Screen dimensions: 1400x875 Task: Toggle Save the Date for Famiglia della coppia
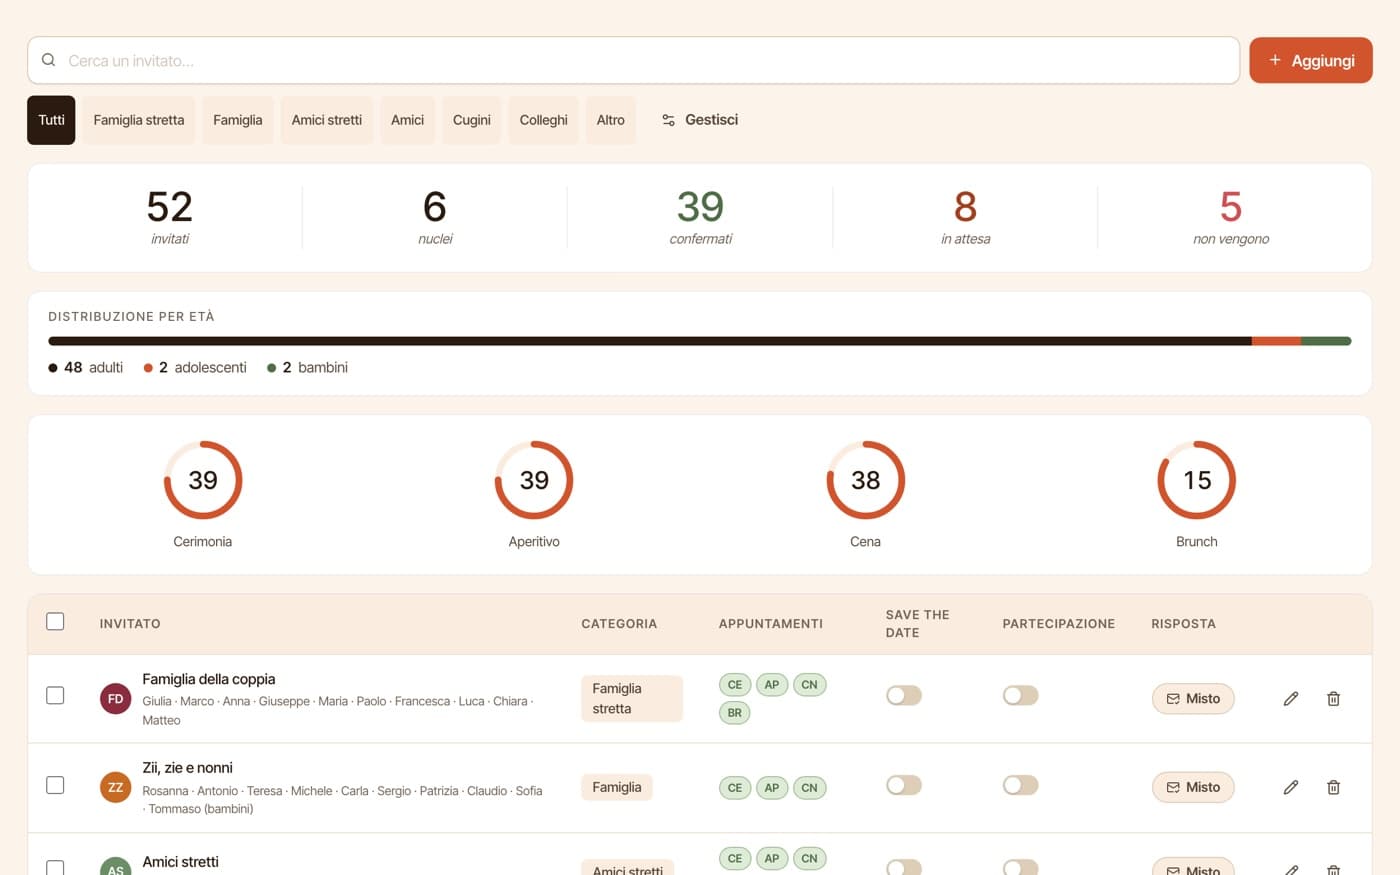click(903, 695)
